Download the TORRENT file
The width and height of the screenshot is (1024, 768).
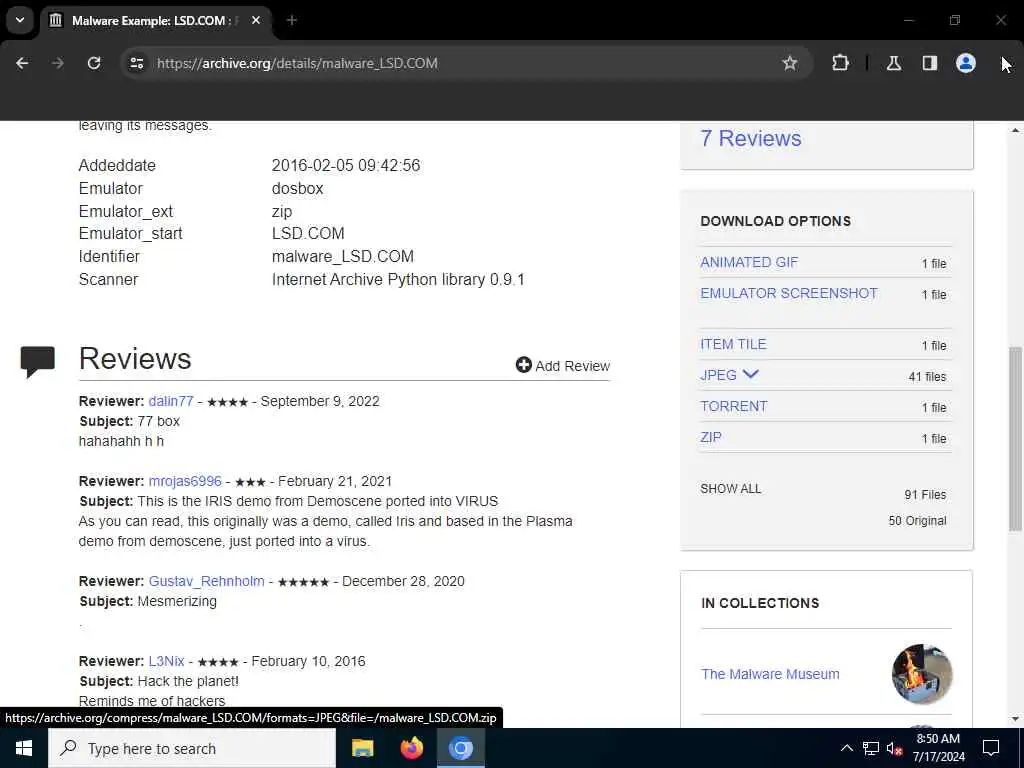[733, 406]
